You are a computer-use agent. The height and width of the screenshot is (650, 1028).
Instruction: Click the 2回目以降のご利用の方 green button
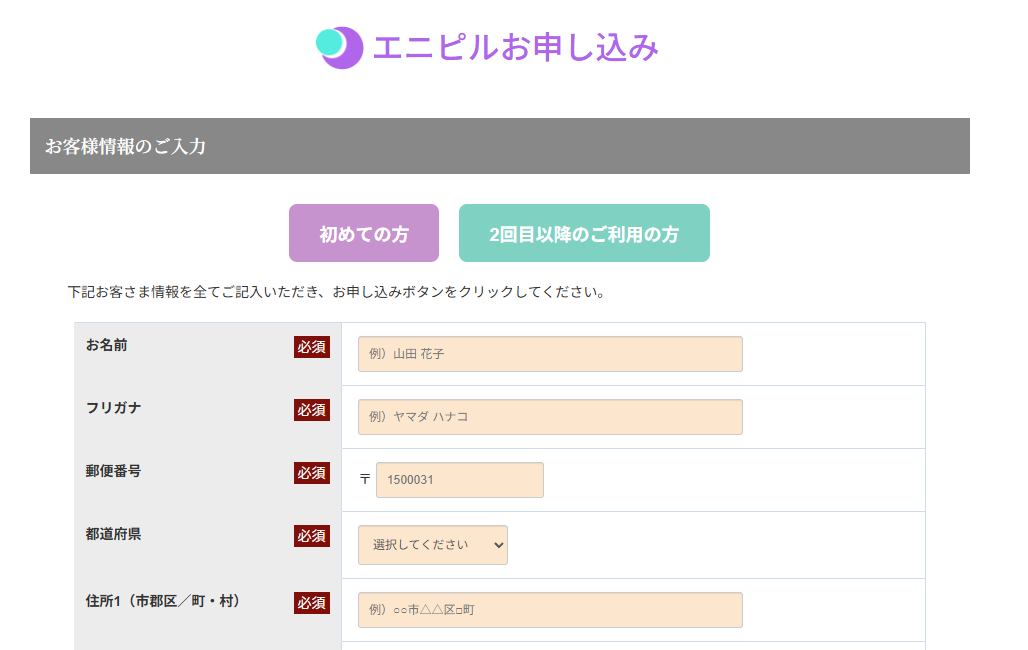584,232
